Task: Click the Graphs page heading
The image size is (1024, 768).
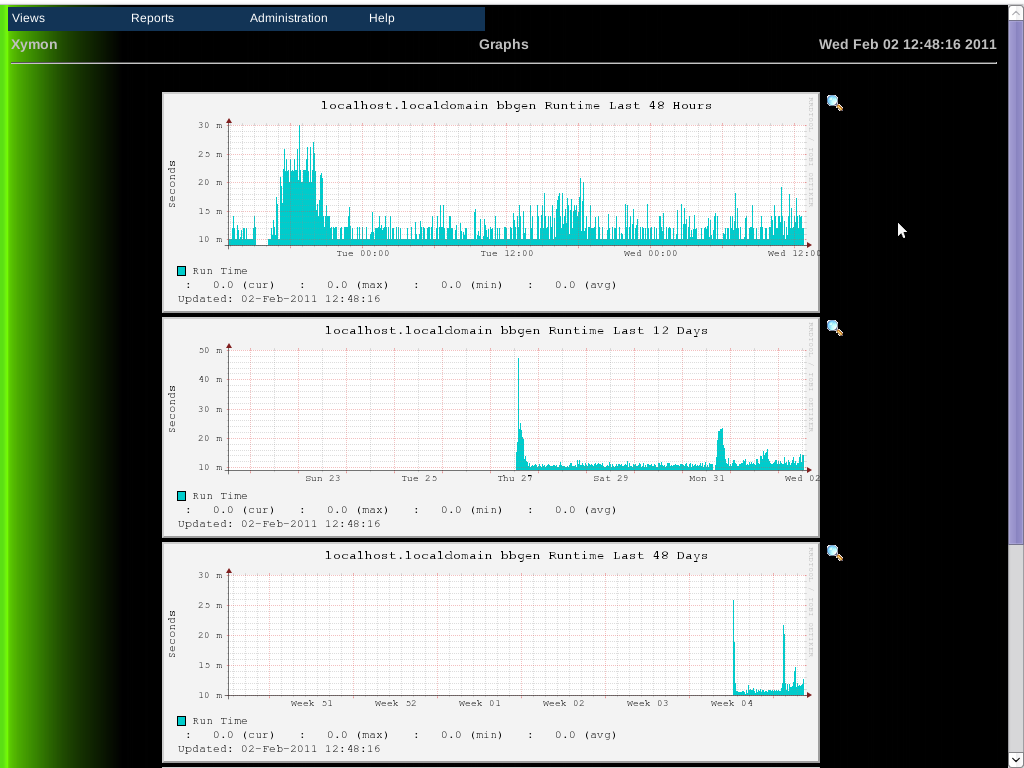Action: pyautogui.click(x=503, y=44)
